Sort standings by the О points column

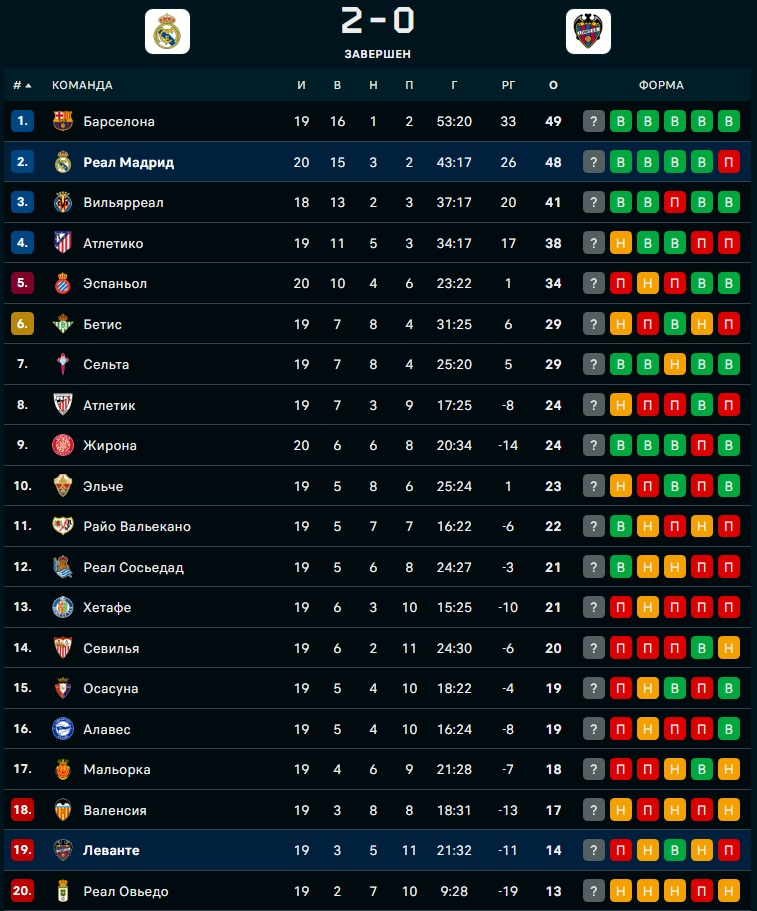click(x=553, y=86)
